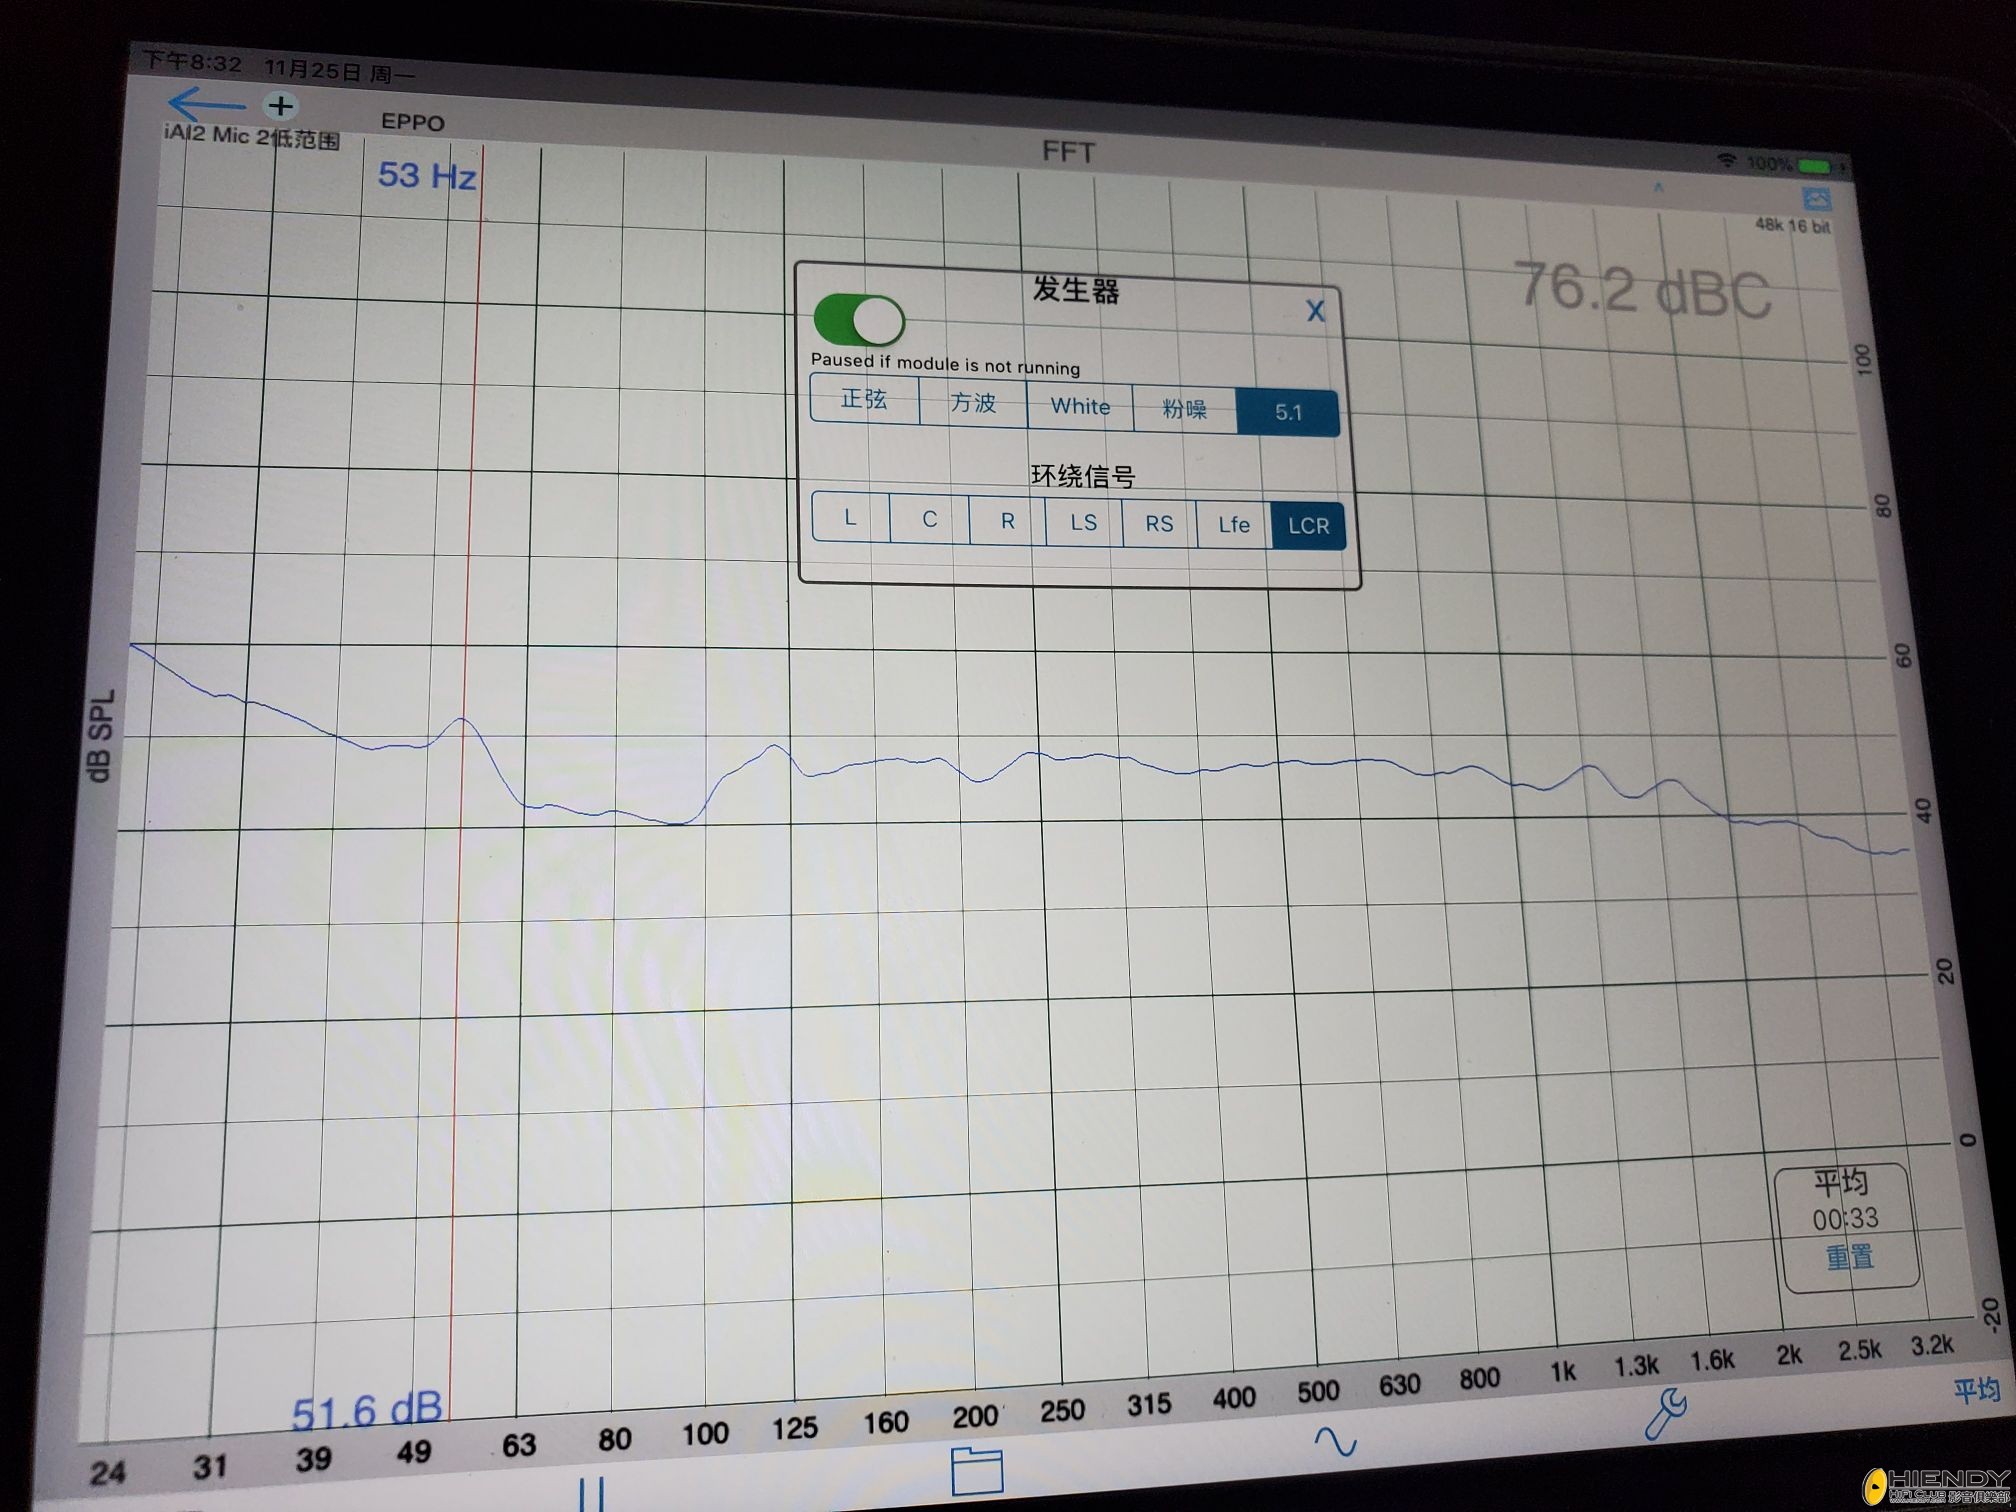
Task: Close the 发生器 dialog with the X
Action: coord(1315,311)
